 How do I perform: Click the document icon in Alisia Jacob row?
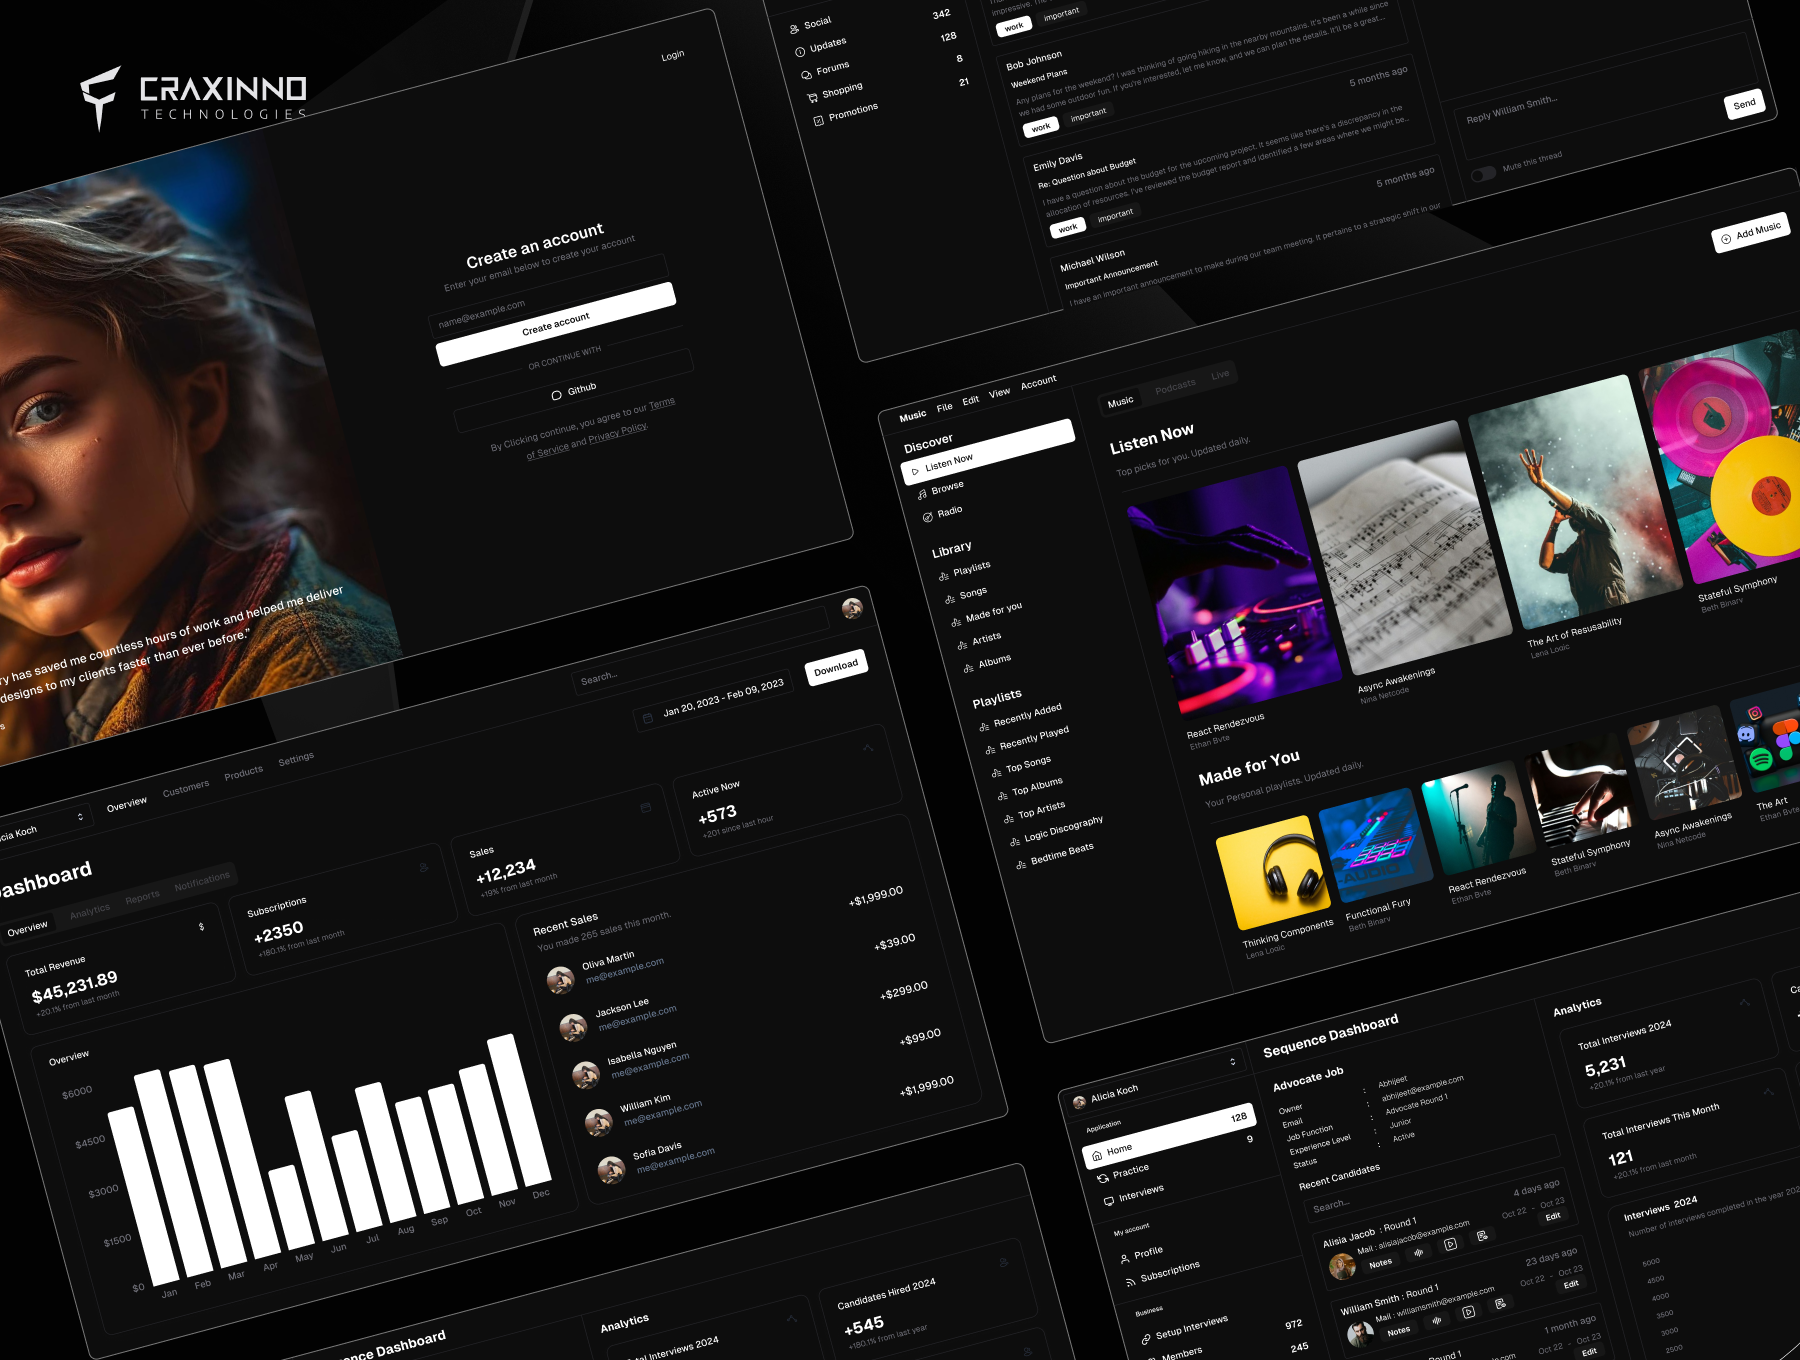(x=1482, y=1236)
